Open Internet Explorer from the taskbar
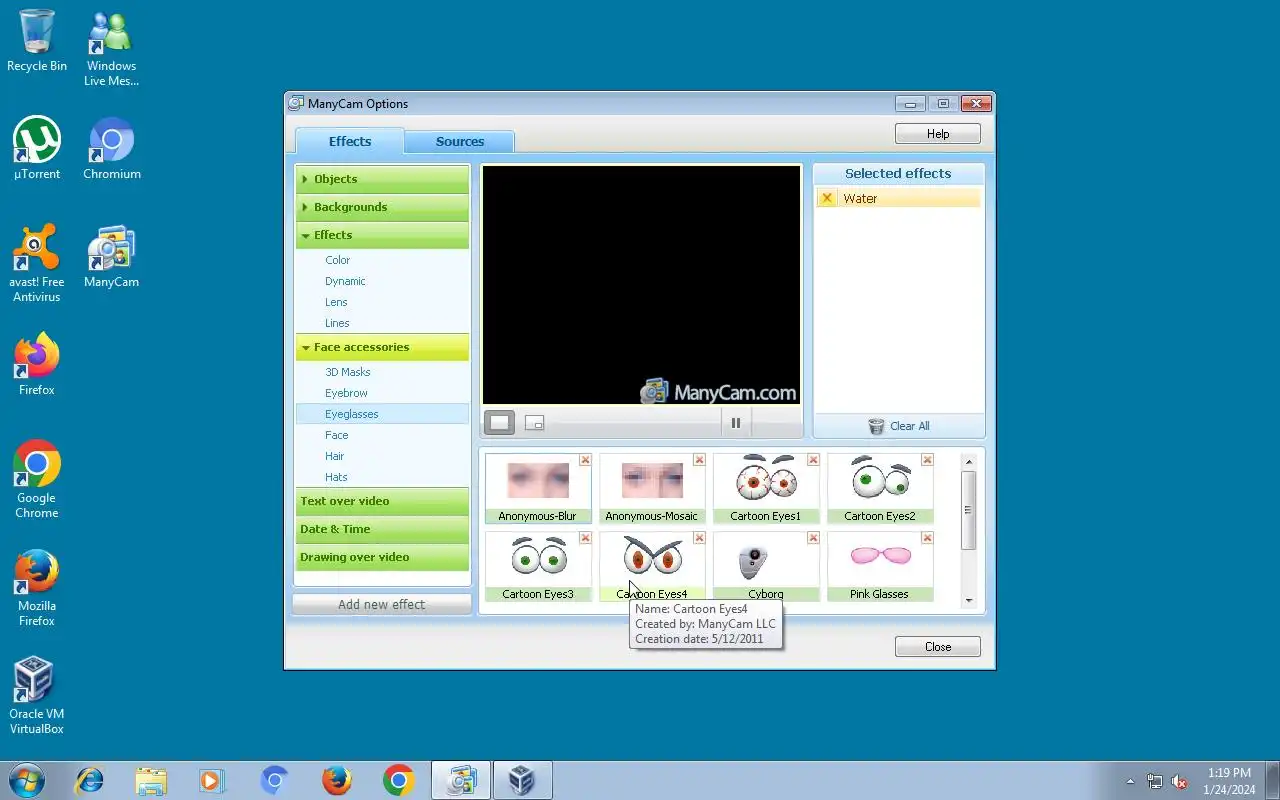The image size is (1280, 800). point(89,780)
